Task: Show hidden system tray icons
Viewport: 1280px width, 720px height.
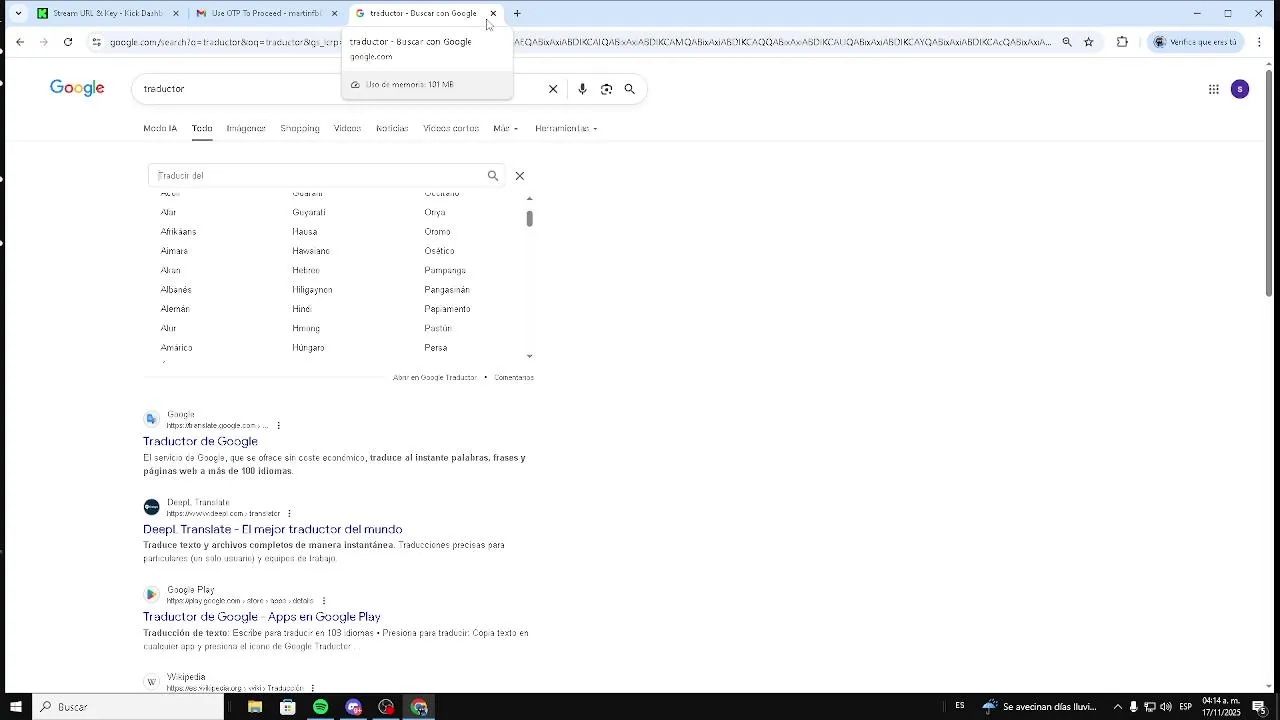Action: [1118, 707]
